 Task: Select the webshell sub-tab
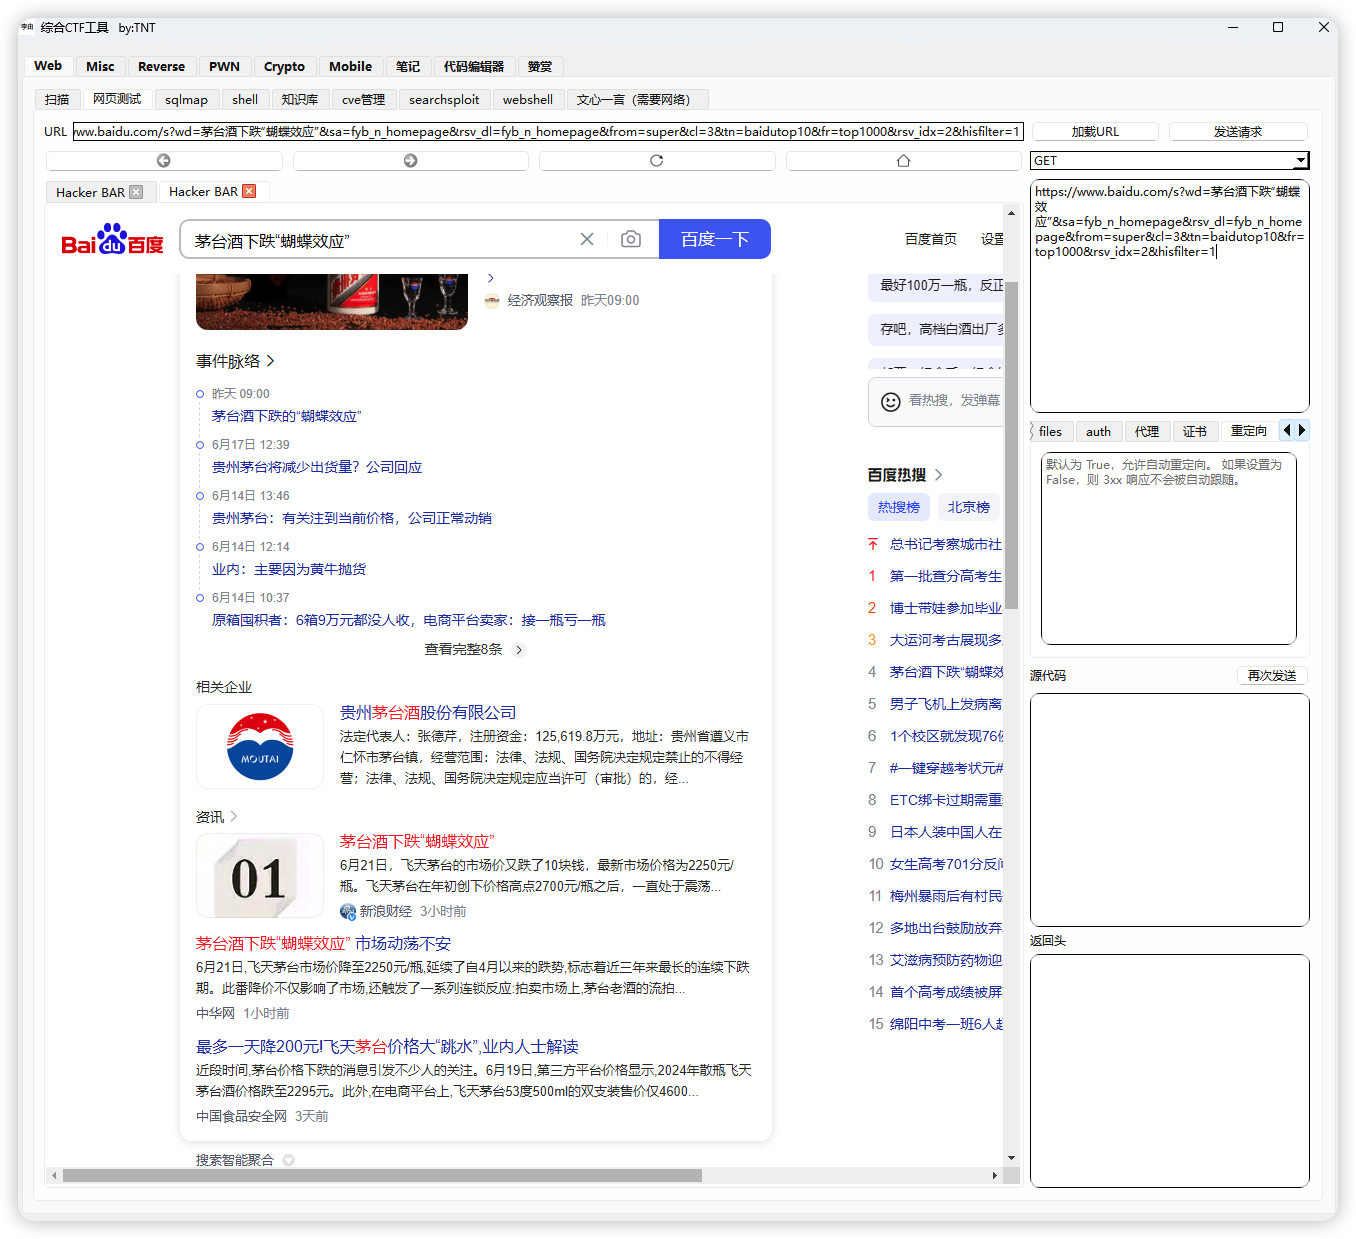(x=528, y=99)
